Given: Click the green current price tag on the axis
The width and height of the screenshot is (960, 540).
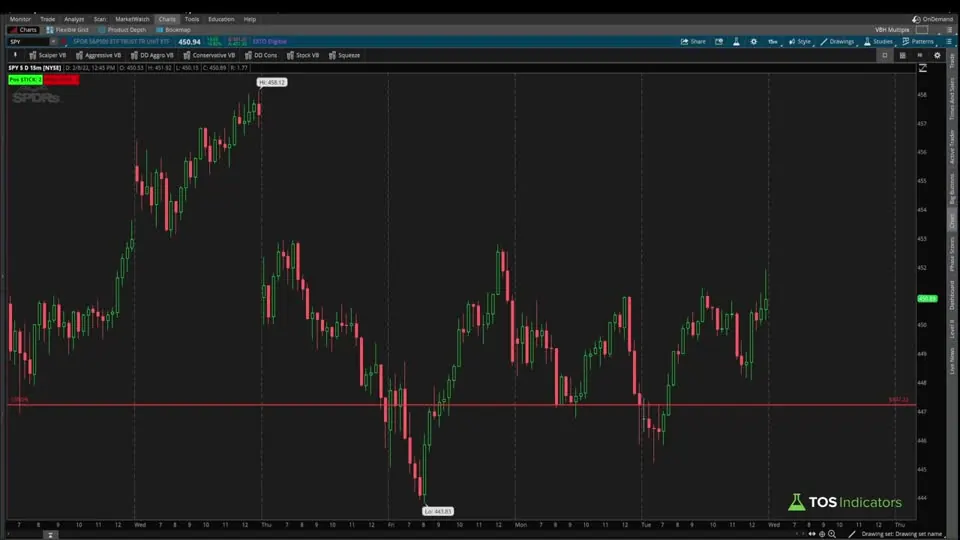Looking at the screenshot, I should tap(928, 299).
